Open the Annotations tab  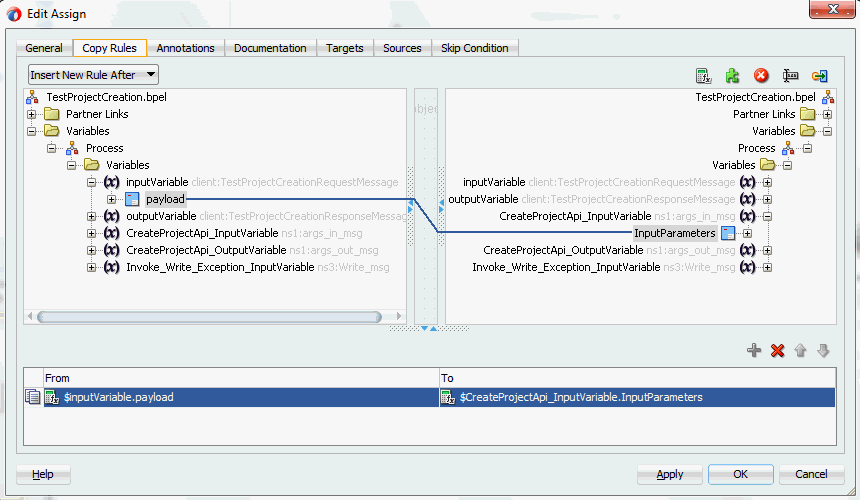[x=185, y=48]
